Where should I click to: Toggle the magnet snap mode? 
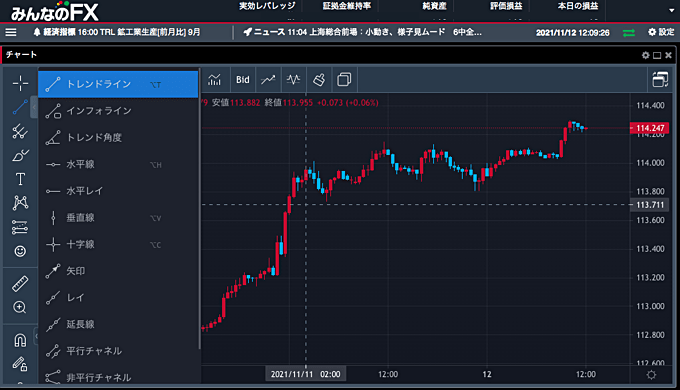pyautogui.click(x=20, y=340)
